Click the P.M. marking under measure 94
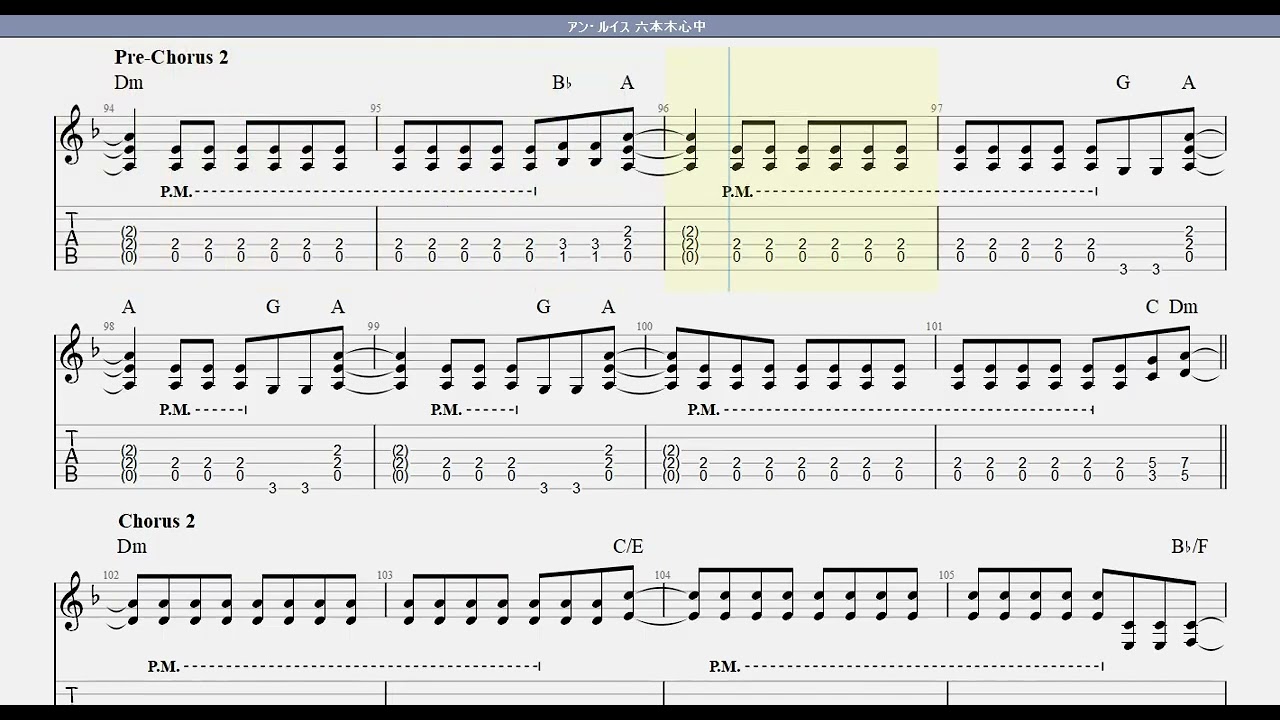This screenshot has height=720, width=1280. (x=175, y=191)
